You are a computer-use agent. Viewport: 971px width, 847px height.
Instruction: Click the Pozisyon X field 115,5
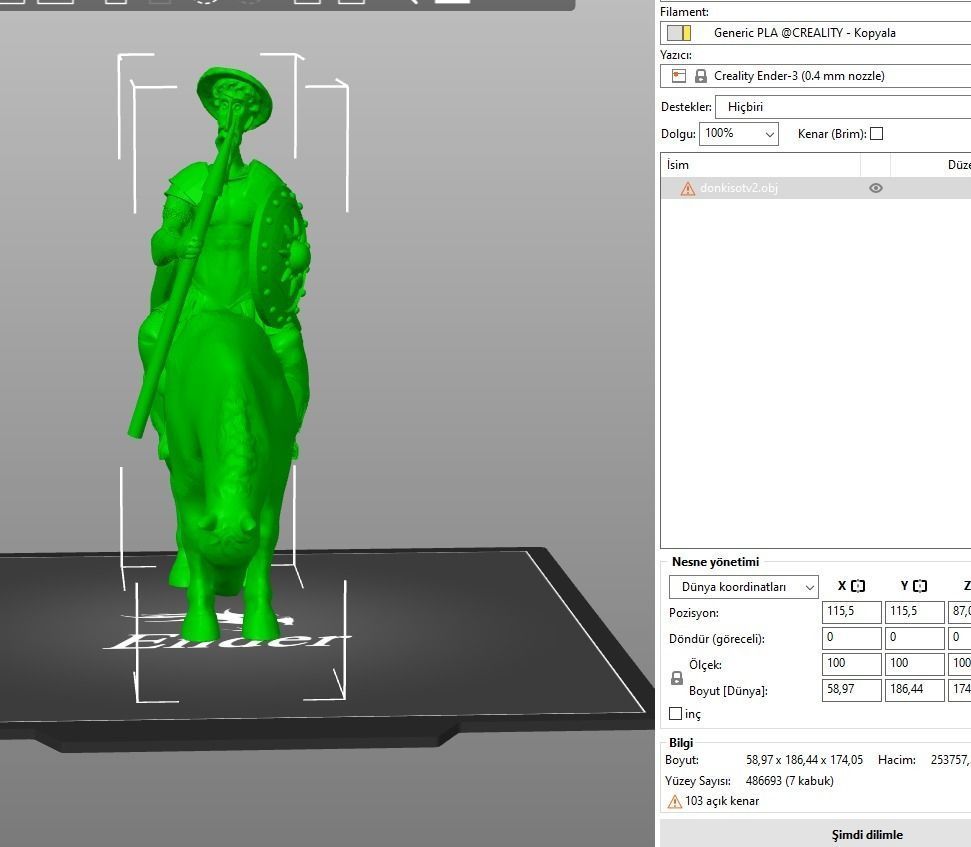point(851,612)
